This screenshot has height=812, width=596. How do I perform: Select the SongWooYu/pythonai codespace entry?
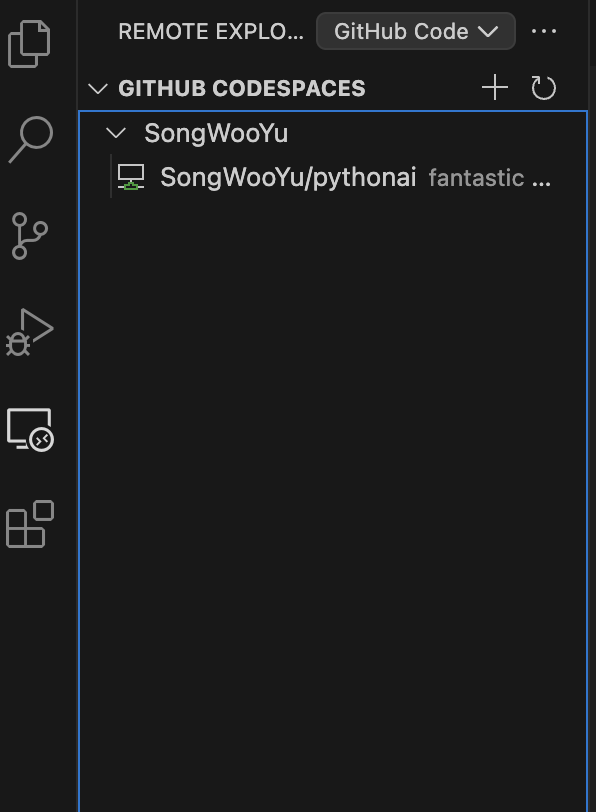point(289,178)
